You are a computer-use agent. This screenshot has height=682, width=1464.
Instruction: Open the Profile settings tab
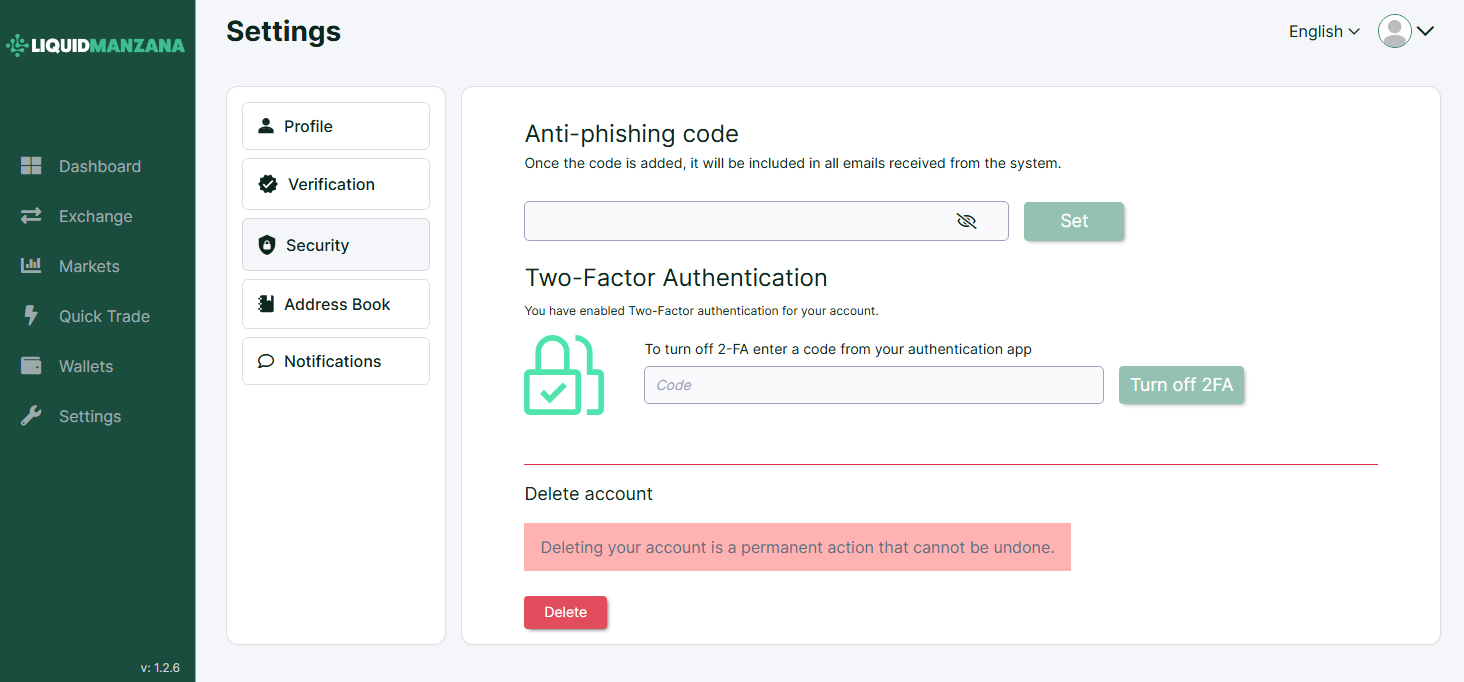336,126
